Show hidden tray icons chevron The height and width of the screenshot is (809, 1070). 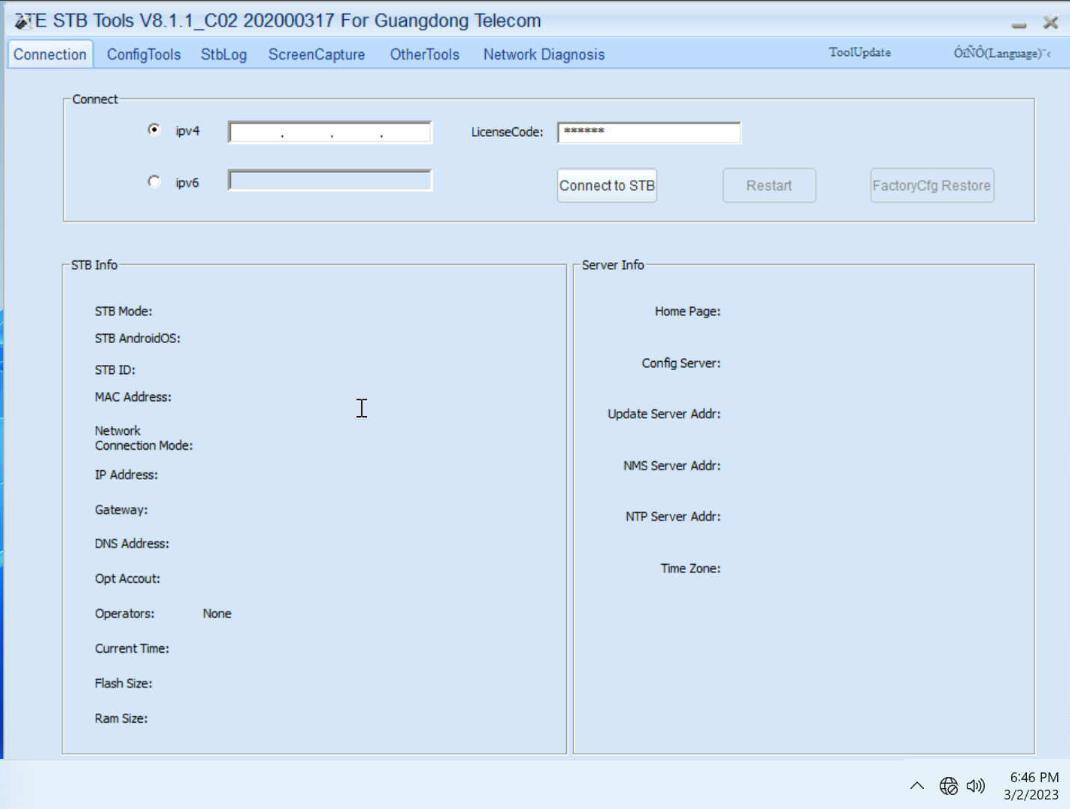[917, 786]
